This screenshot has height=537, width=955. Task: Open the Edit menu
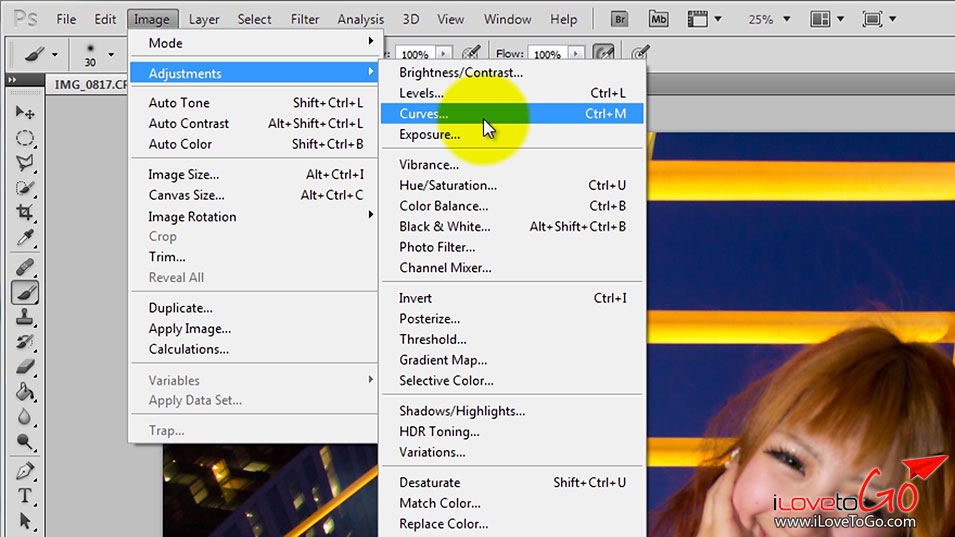[105, 19]
